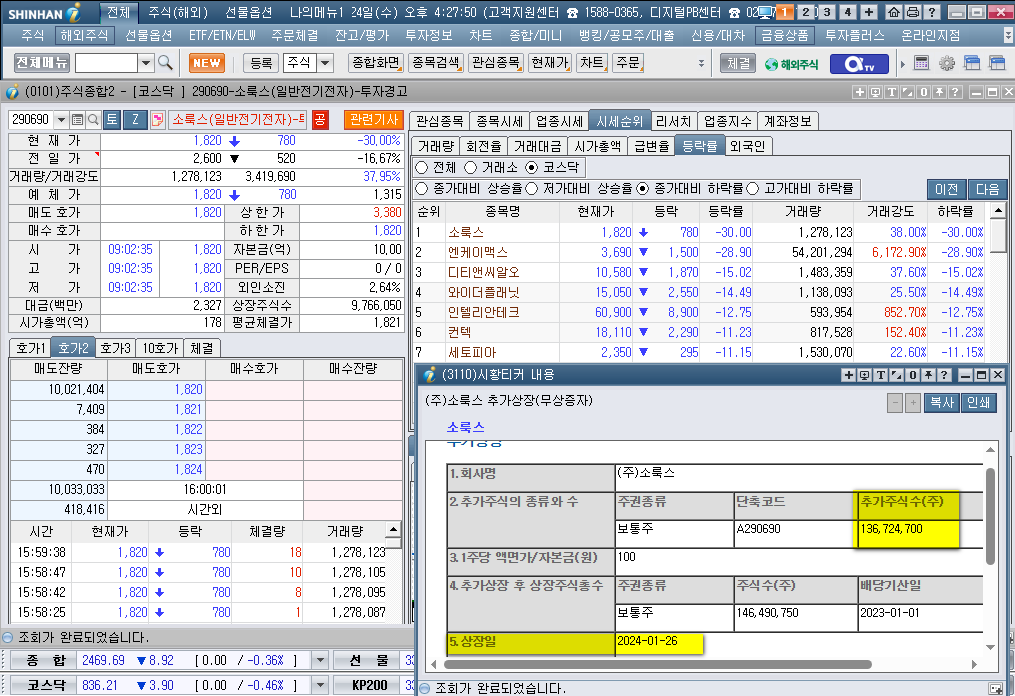
Task: Select the 거래소 market radio button
Action: pos(471,168)
